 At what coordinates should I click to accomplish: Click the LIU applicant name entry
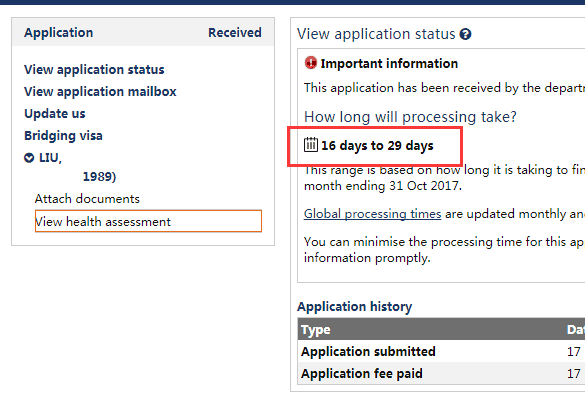point(50,158)
